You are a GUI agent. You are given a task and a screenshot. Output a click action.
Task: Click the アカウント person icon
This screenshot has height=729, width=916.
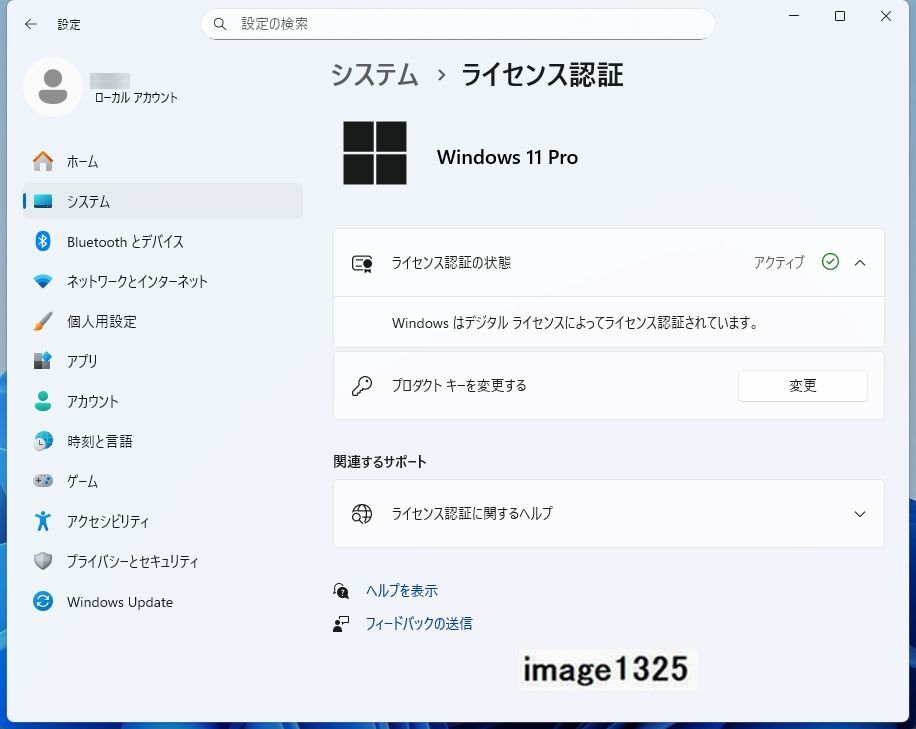[x=43, y=401]
